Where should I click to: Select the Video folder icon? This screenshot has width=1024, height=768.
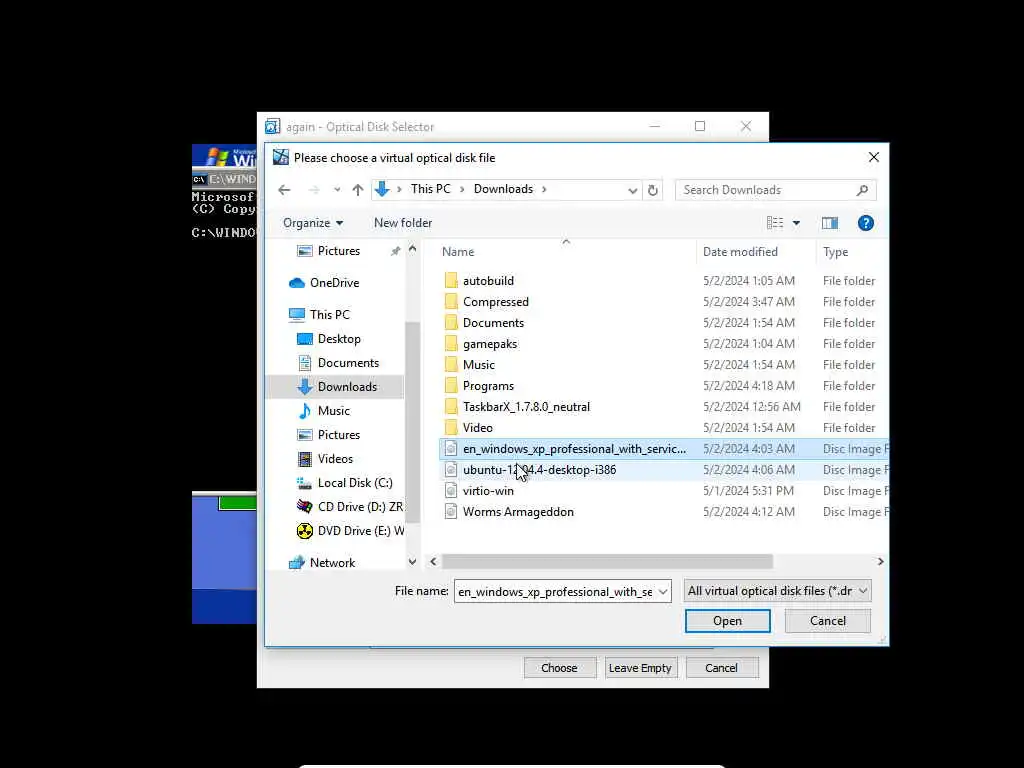pyautogui.click(x=451, y=428)
